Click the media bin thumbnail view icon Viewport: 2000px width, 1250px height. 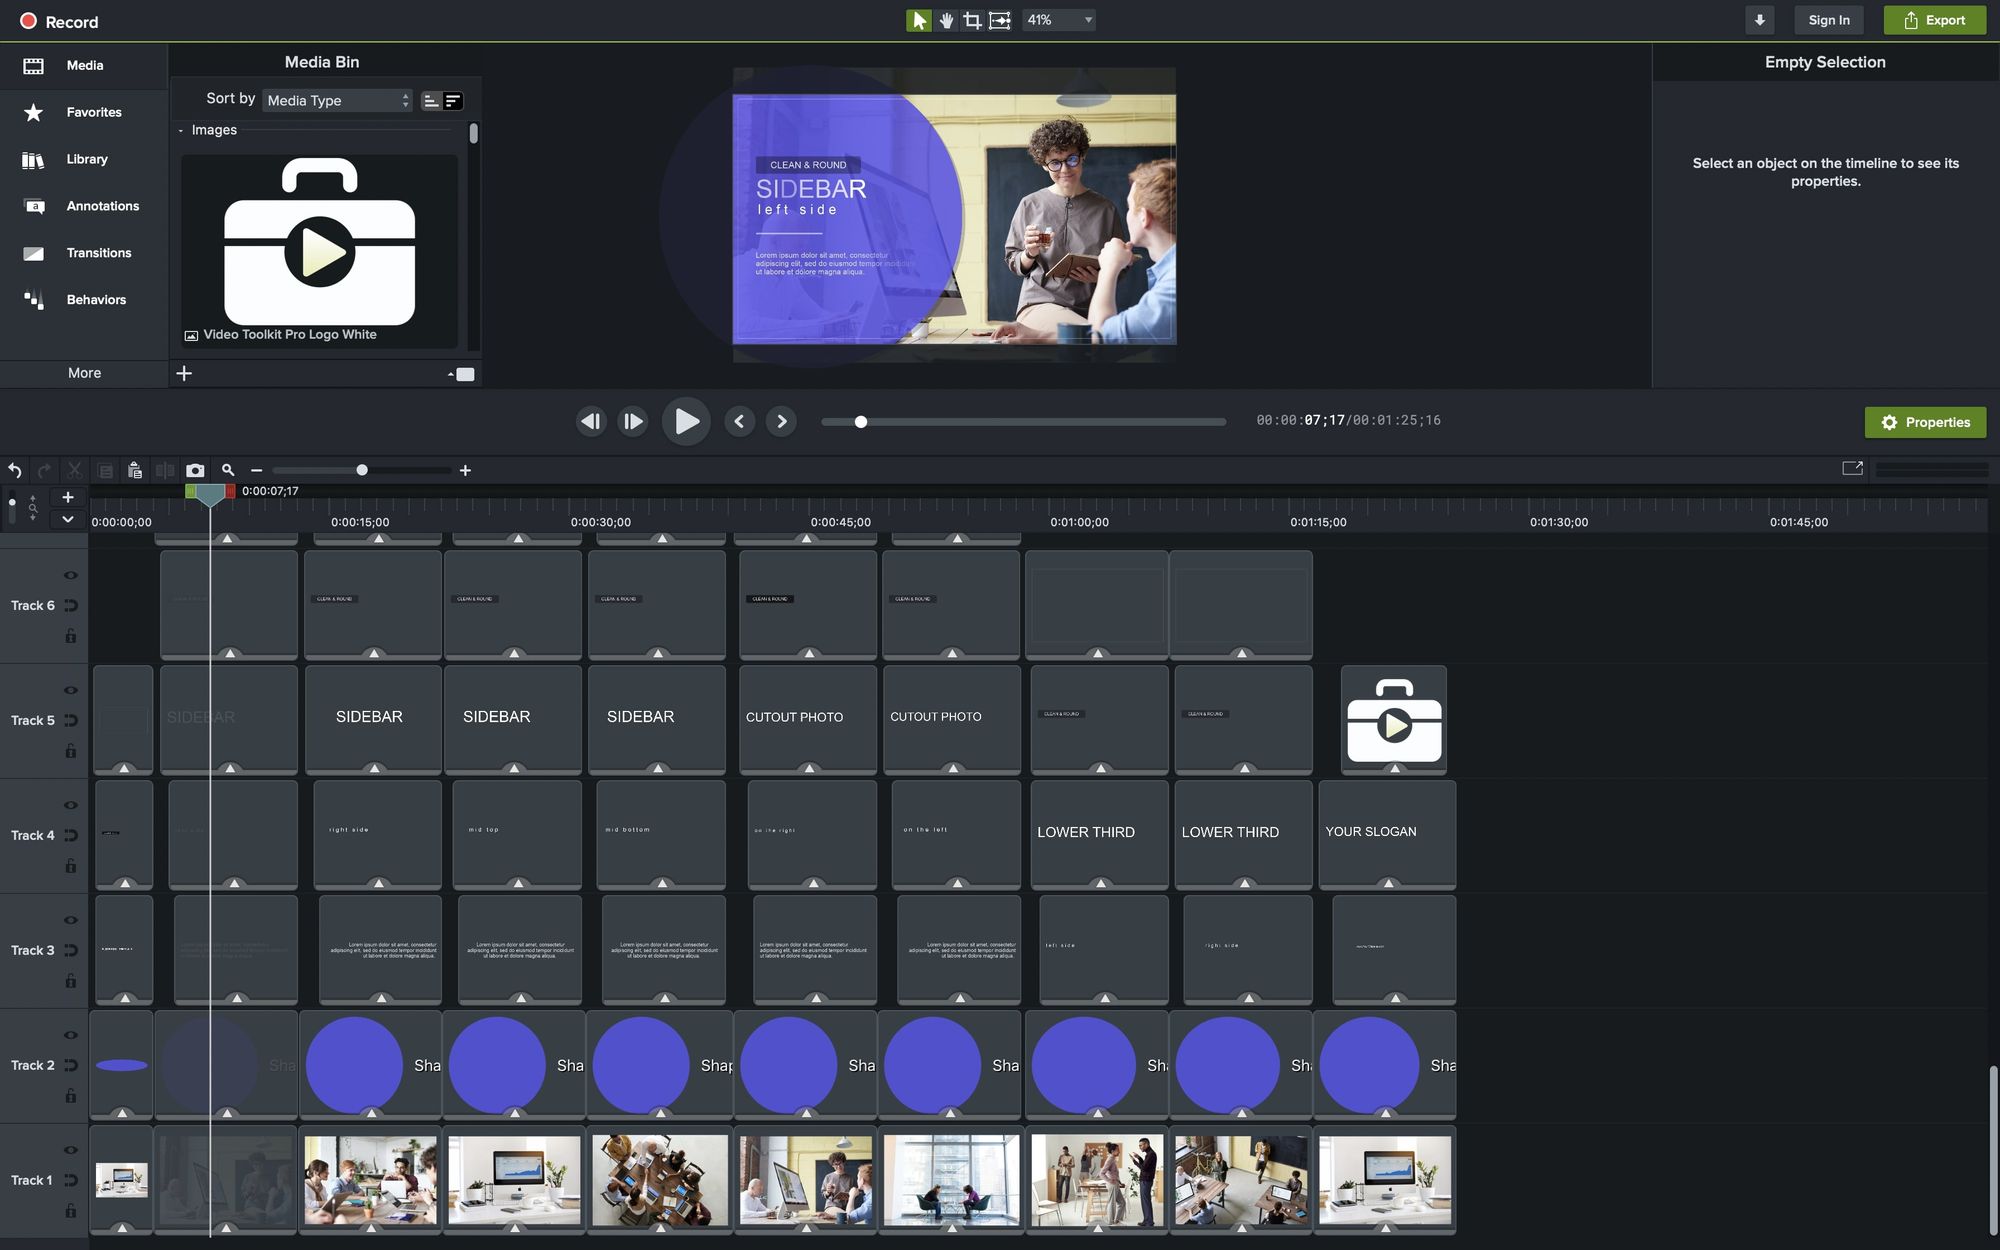[x=465, y=374]
